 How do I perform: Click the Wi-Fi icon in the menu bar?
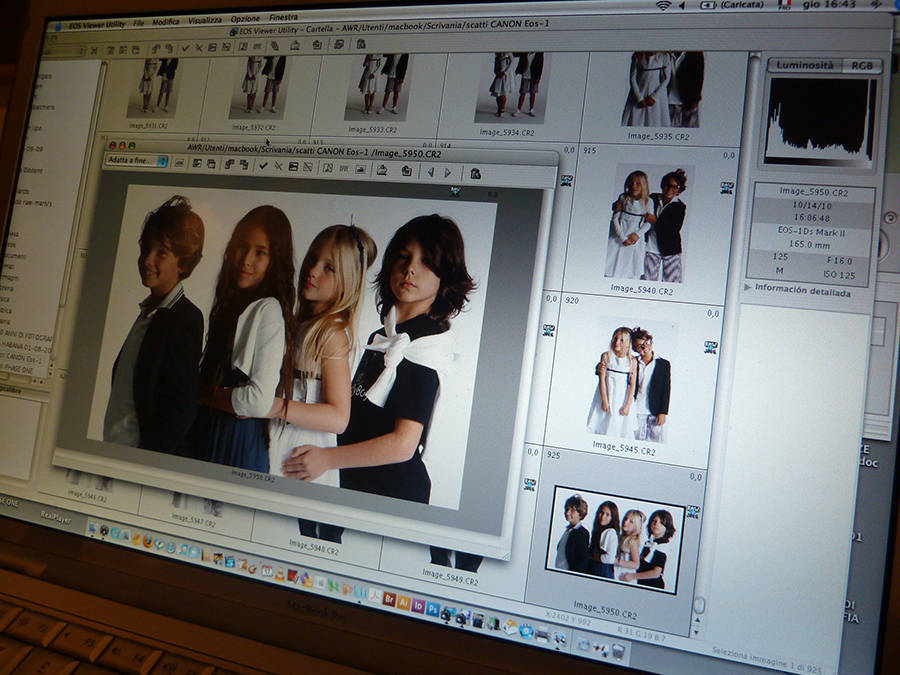[663, 5]
